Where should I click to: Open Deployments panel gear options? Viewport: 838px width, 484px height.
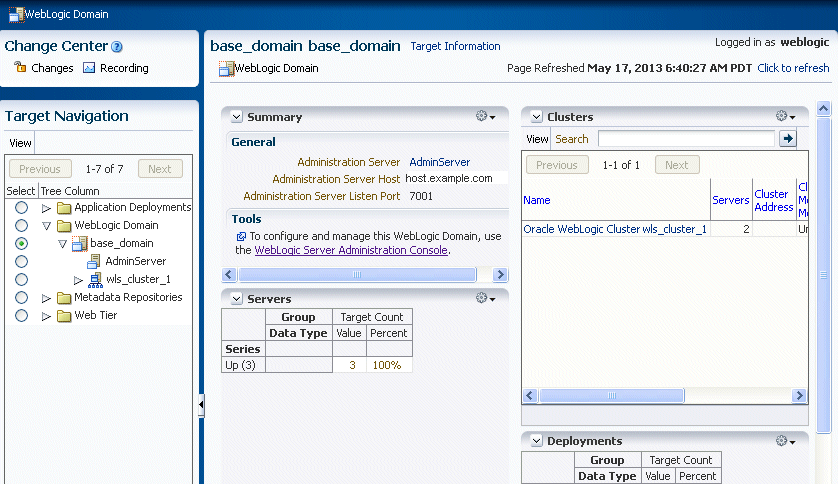point(785,441)
